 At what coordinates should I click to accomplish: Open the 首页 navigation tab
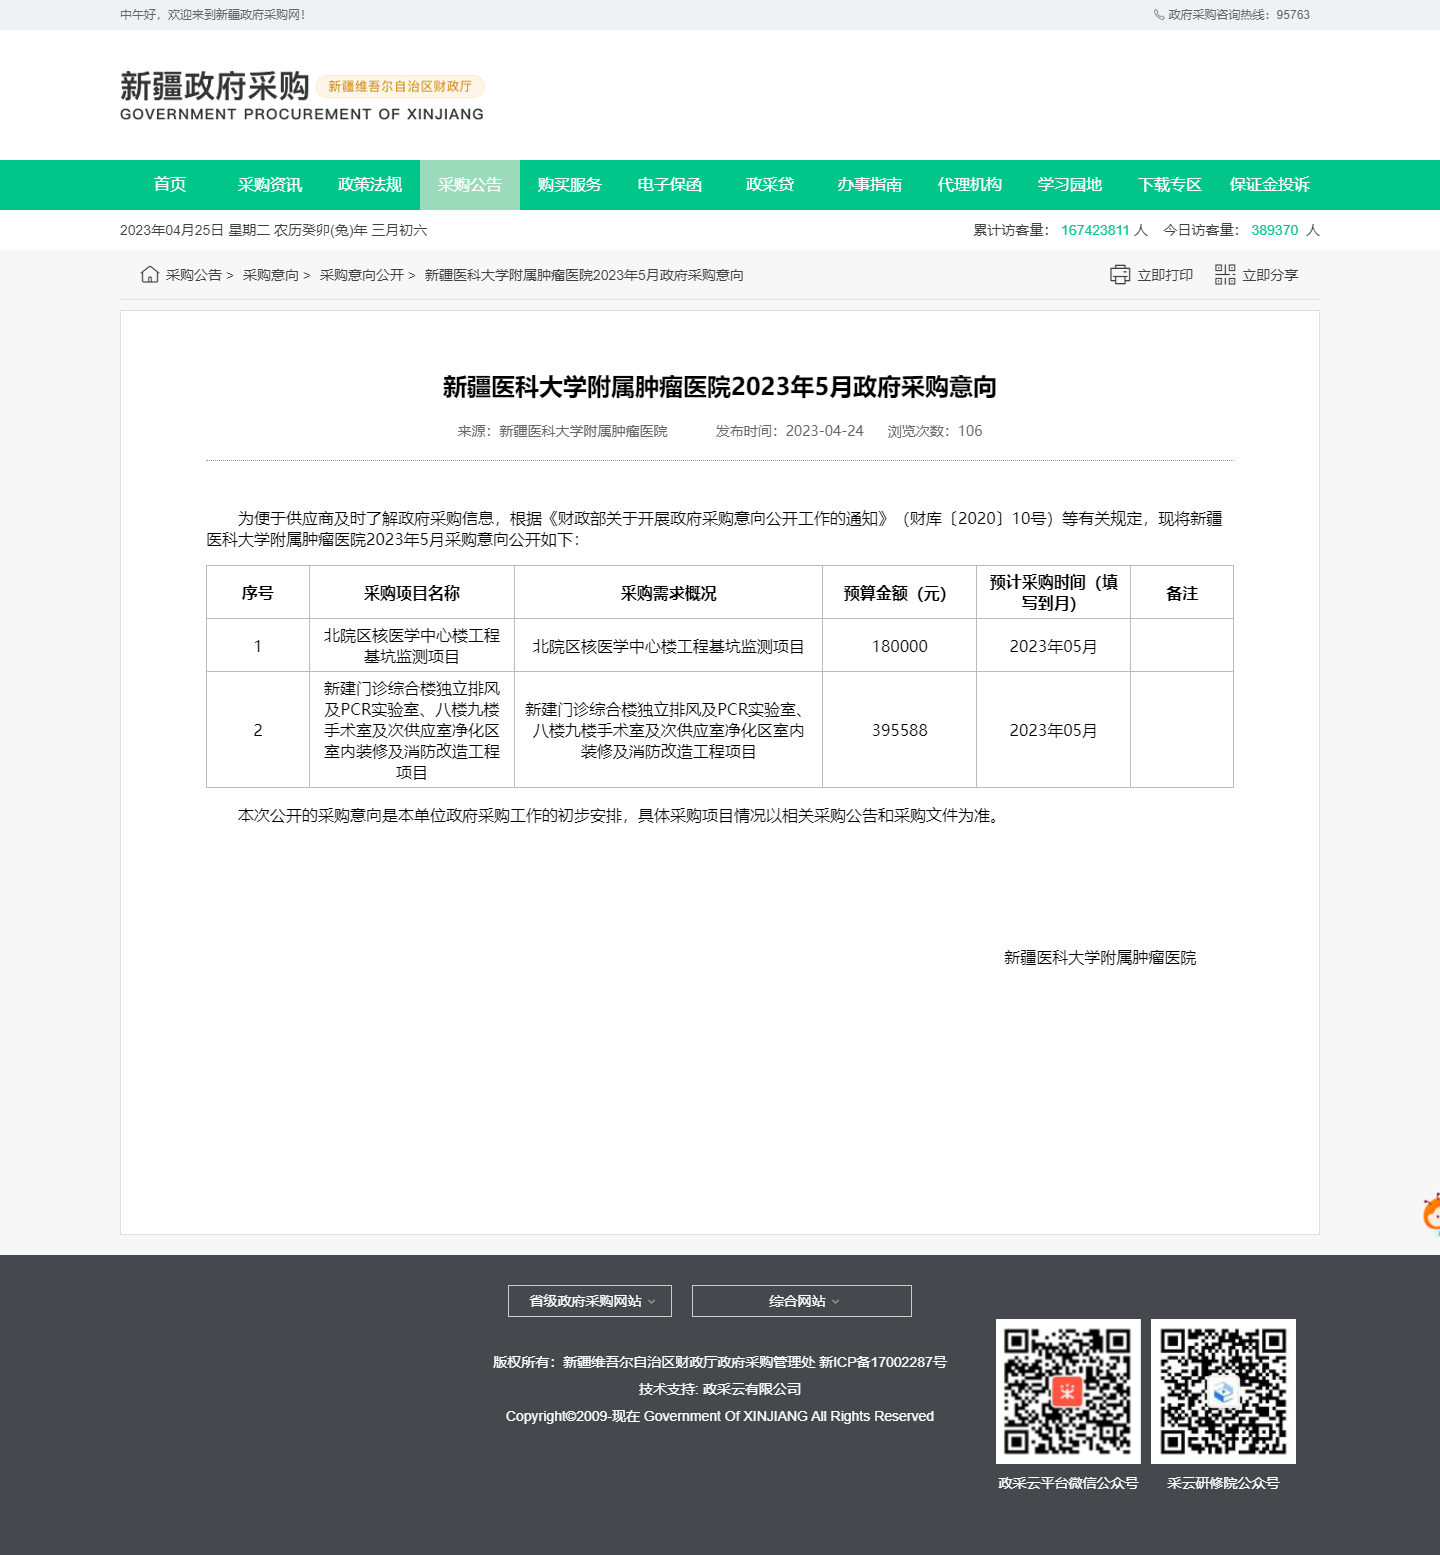tap(170, 185)
